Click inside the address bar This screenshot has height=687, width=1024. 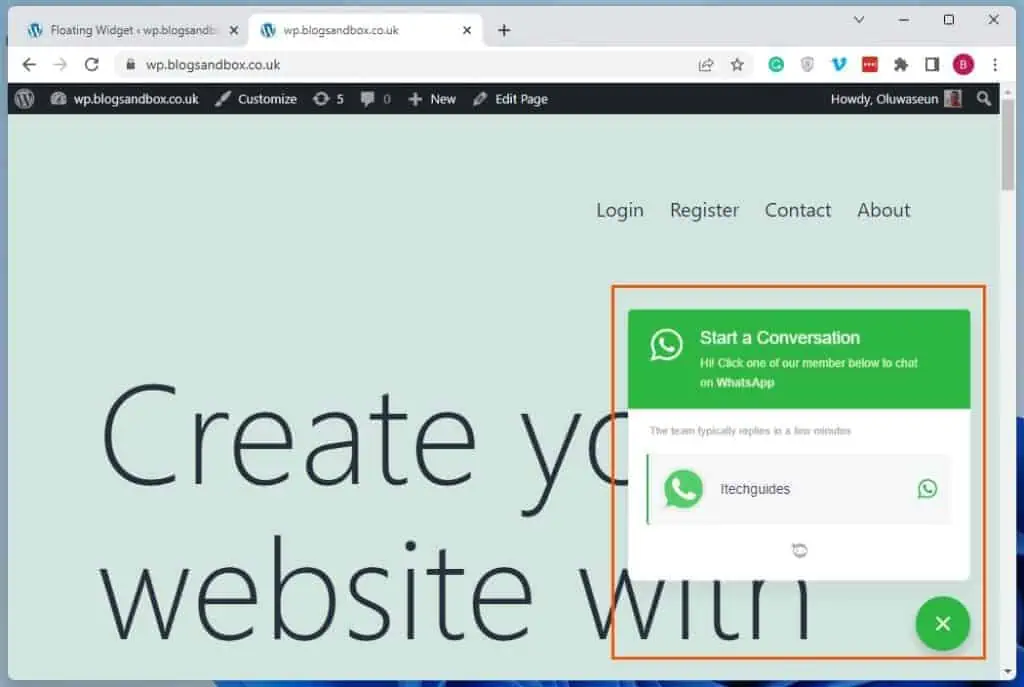point(300,64)
